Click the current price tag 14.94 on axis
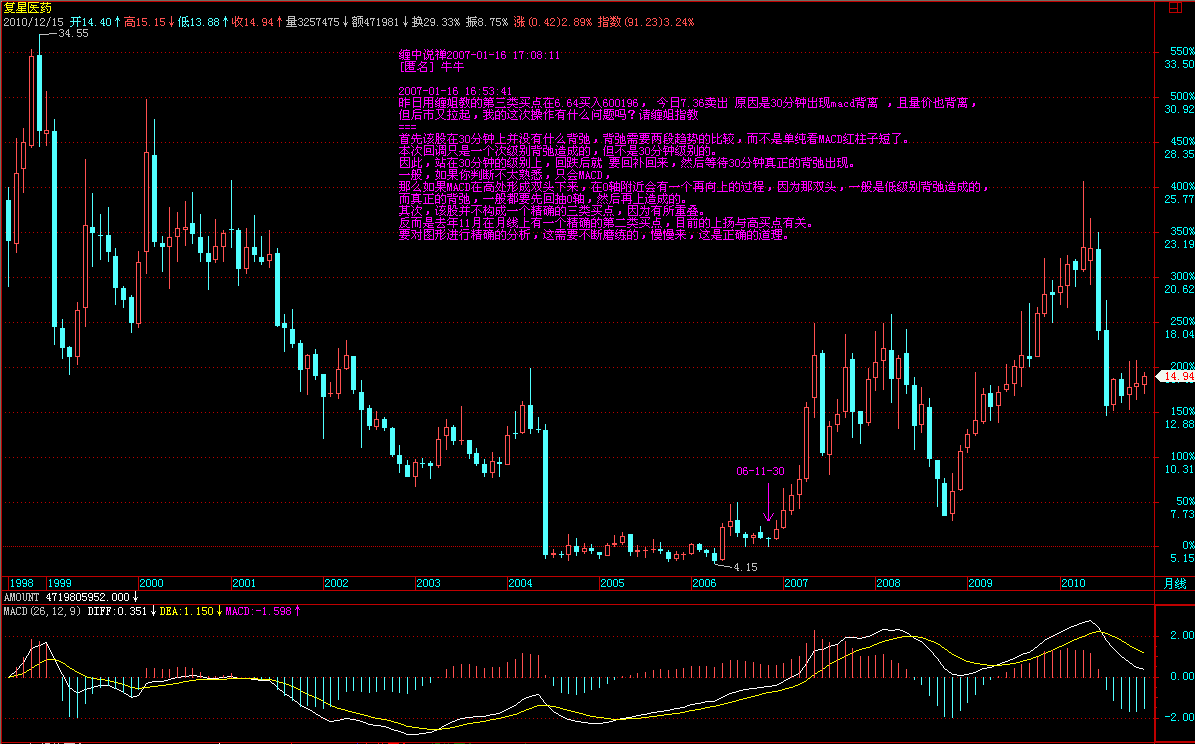 (1177, 376)
